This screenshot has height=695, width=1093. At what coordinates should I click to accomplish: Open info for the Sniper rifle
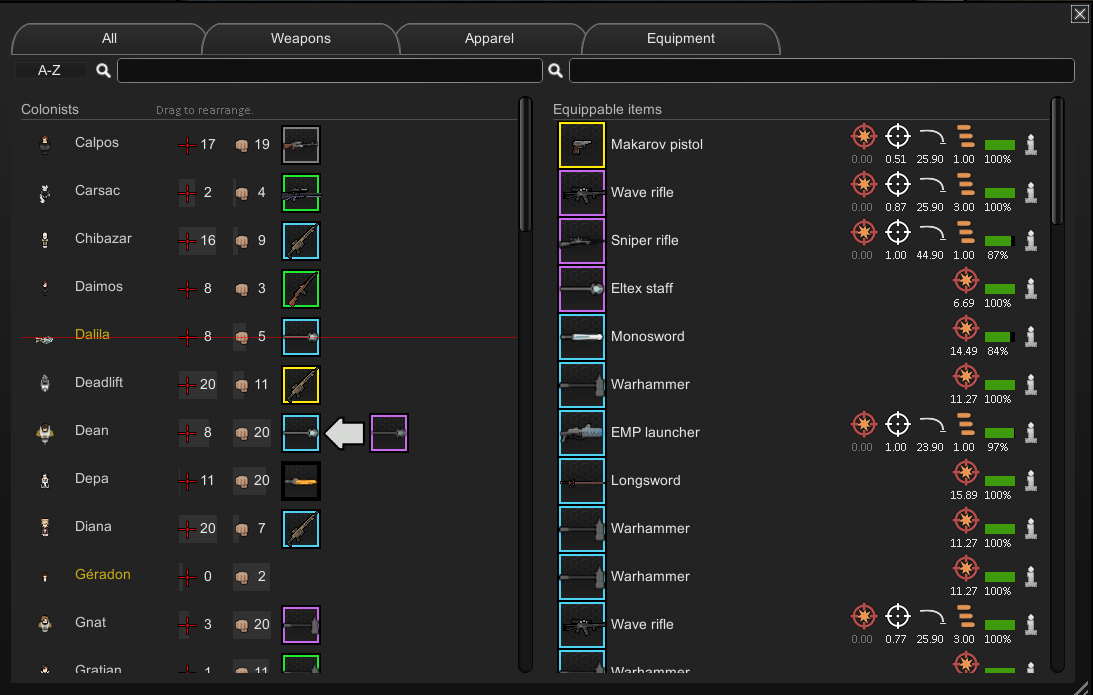pyautogui.click(x=1031, y=240)
